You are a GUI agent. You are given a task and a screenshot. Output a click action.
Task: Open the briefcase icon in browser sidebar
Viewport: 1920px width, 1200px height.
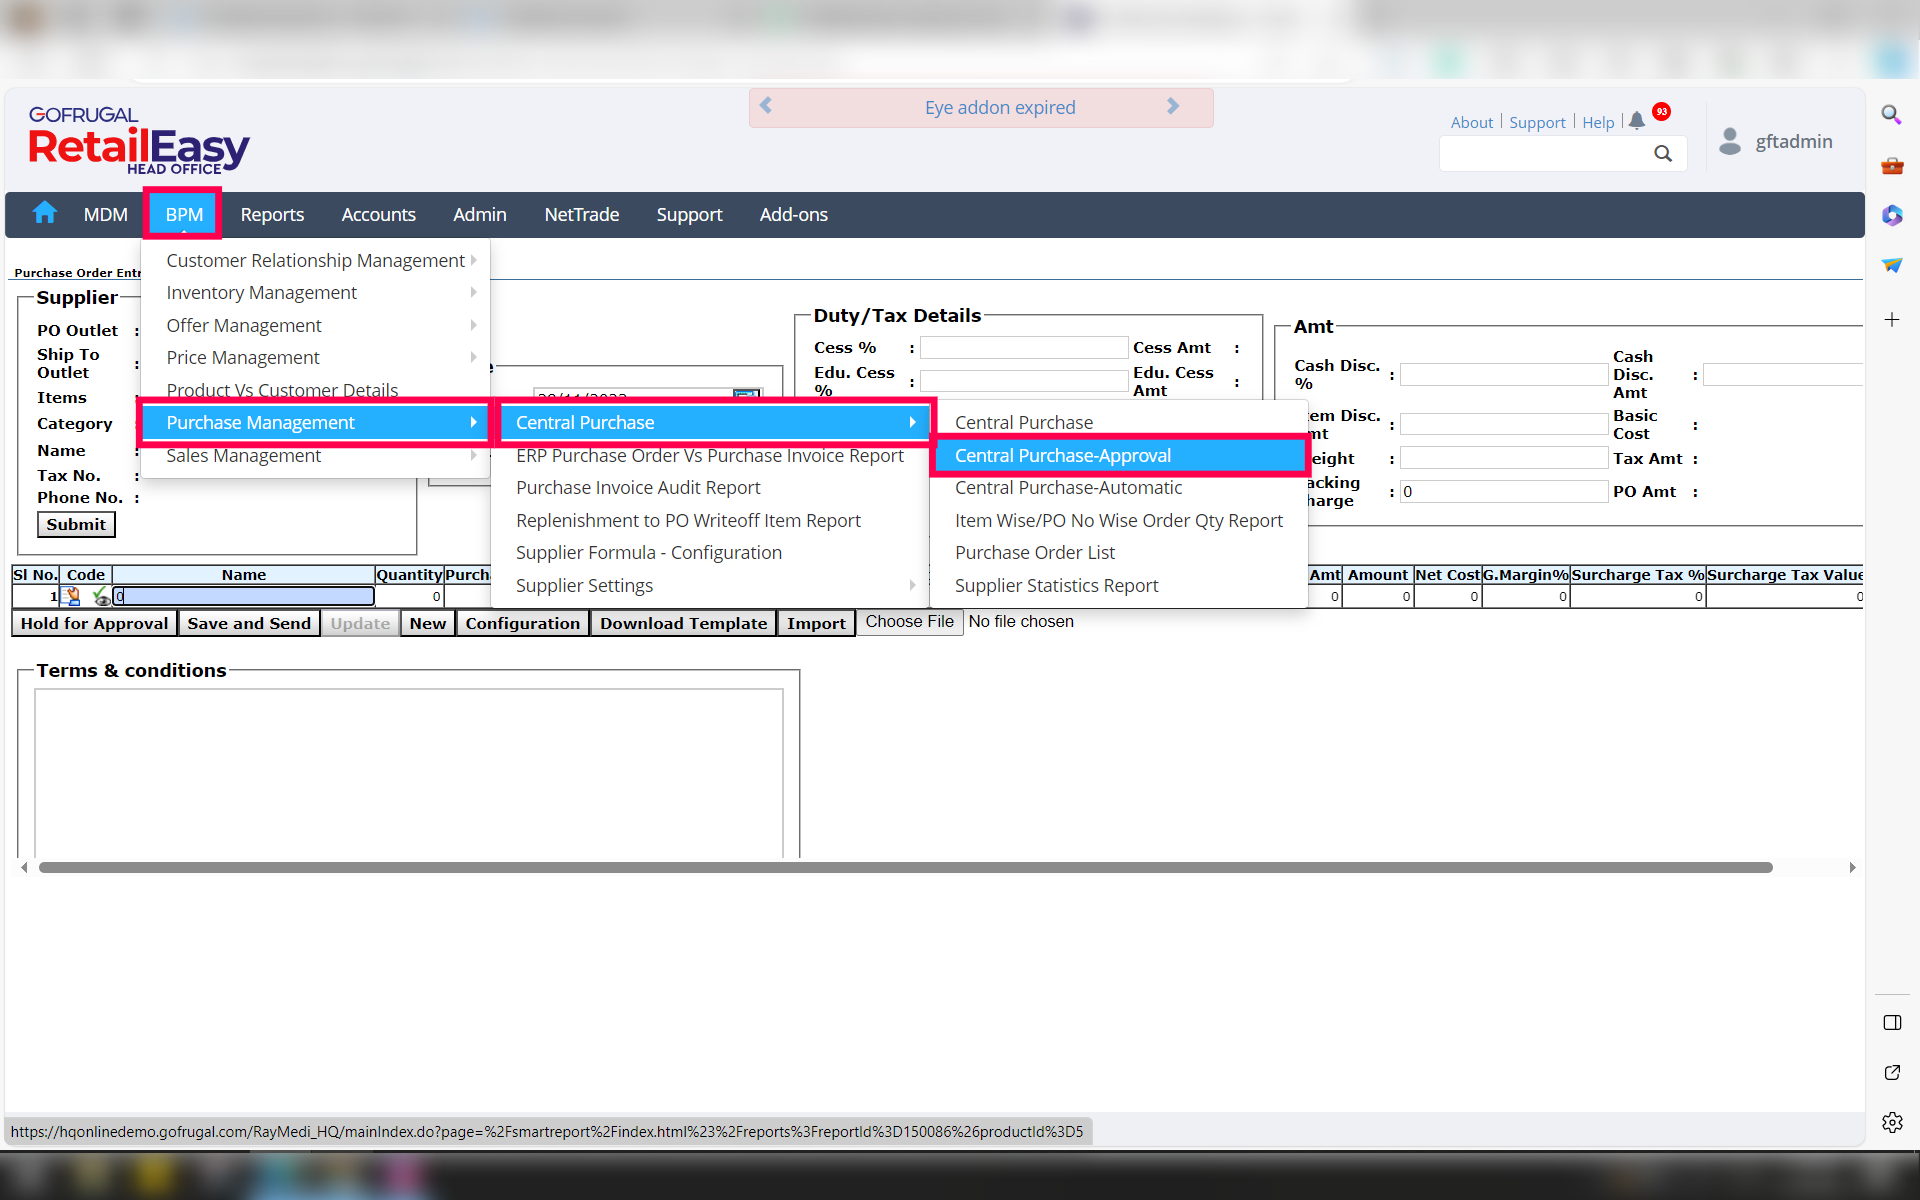point(1891,166)
